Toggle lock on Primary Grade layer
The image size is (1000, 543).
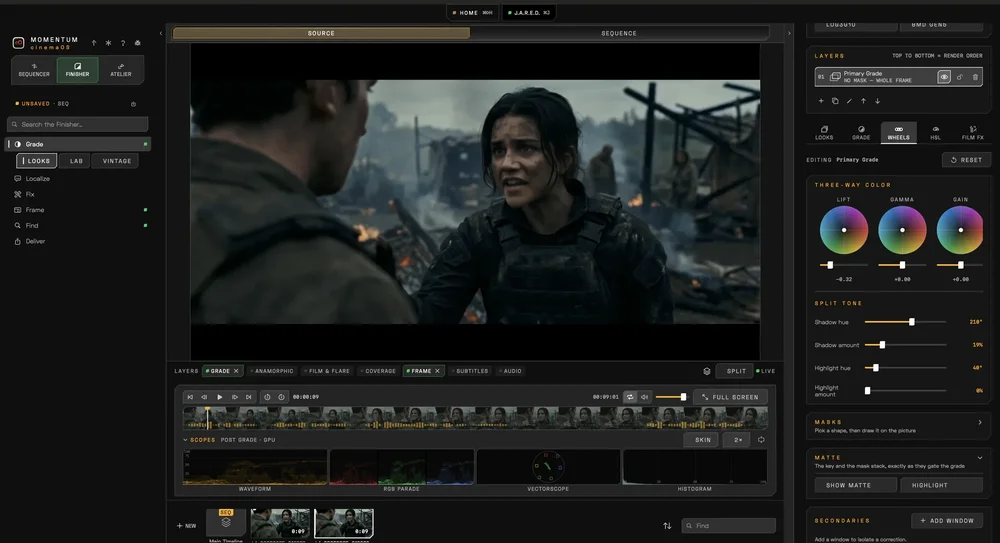pos(960,77)
